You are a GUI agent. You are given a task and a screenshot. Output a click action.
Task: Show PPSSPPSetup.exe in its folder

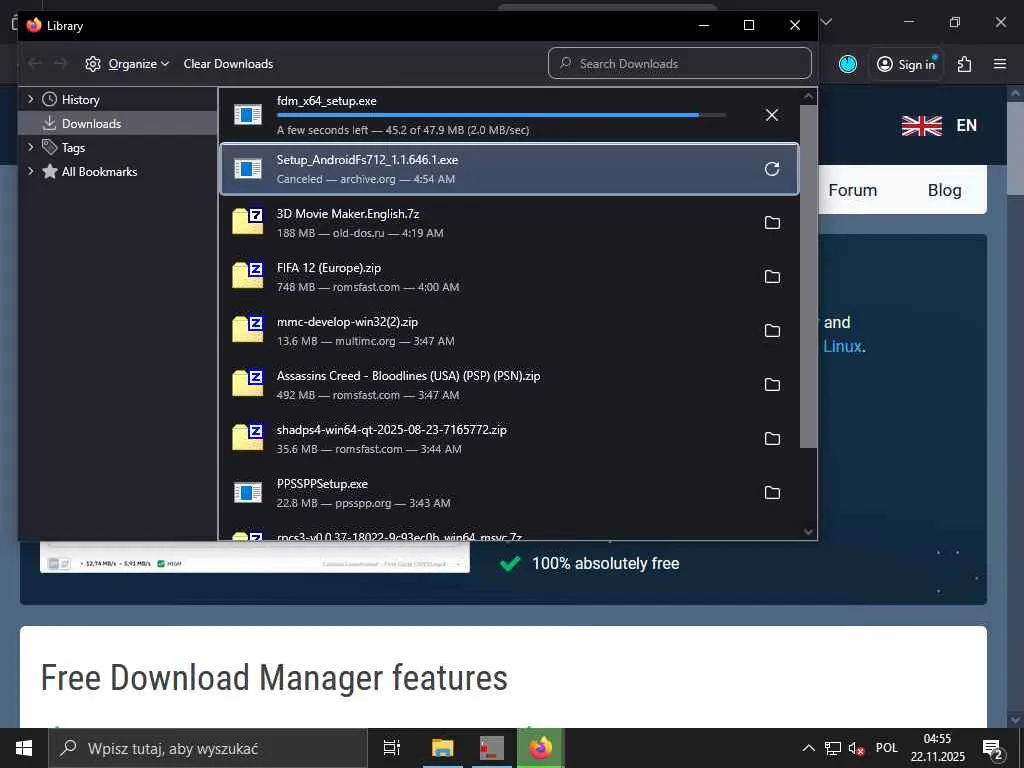772,493
